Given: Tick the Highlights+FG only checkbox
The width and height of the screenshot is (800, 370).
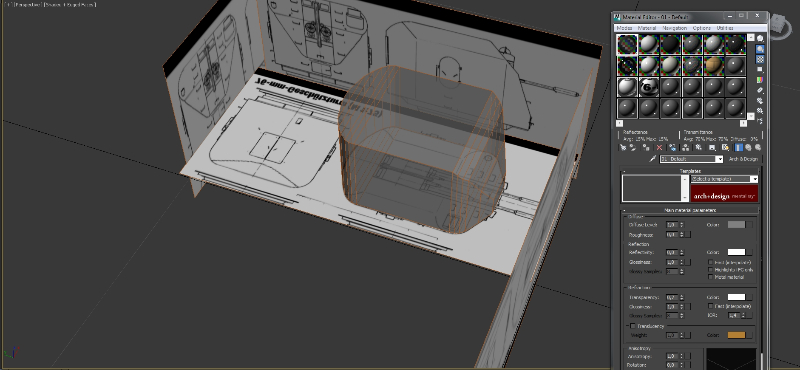Looking at the screenshot, I should coord(710,269).
